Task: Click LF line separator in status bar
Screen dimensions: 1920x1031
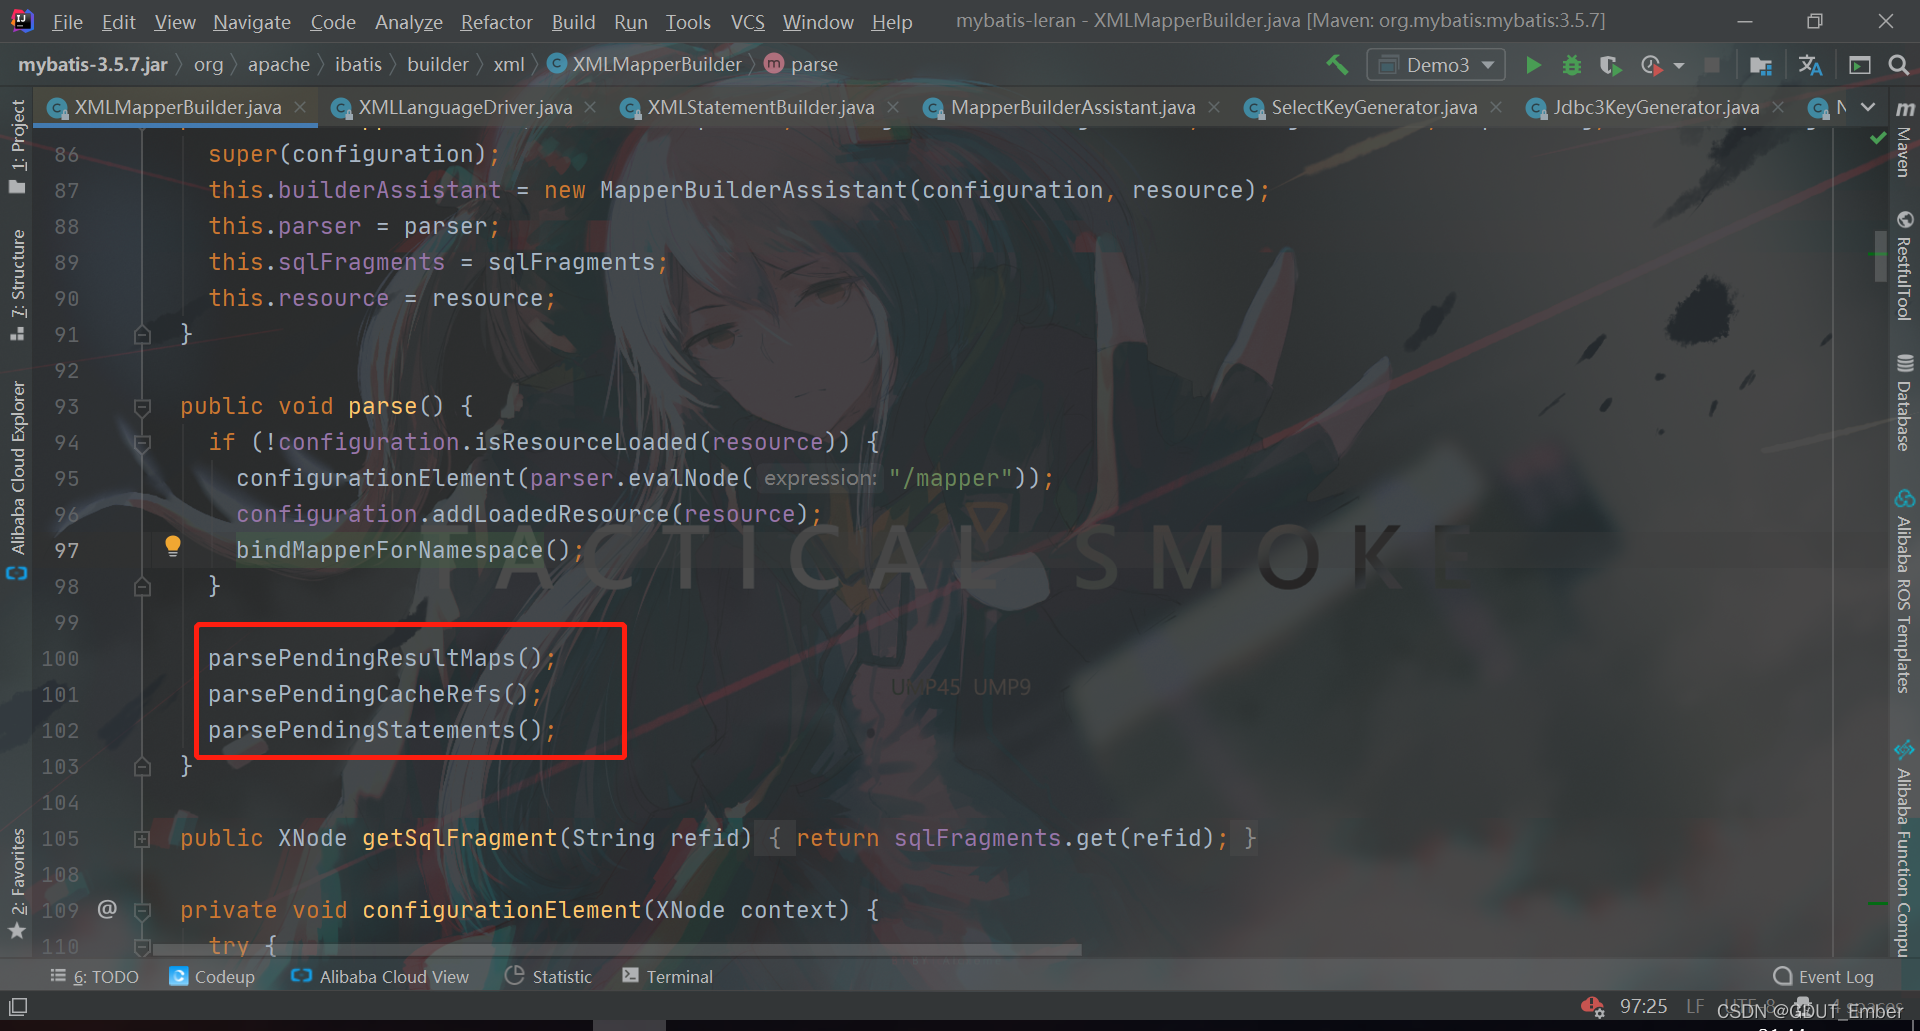Action: (x=1695, y=1006)
